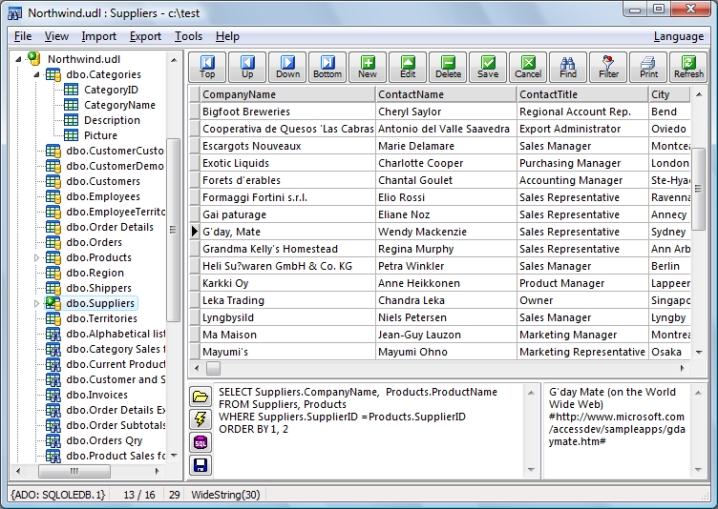Screen dimensions: 718x509
Task: Open SQL file with the folder icon
Action: (200, 396)
